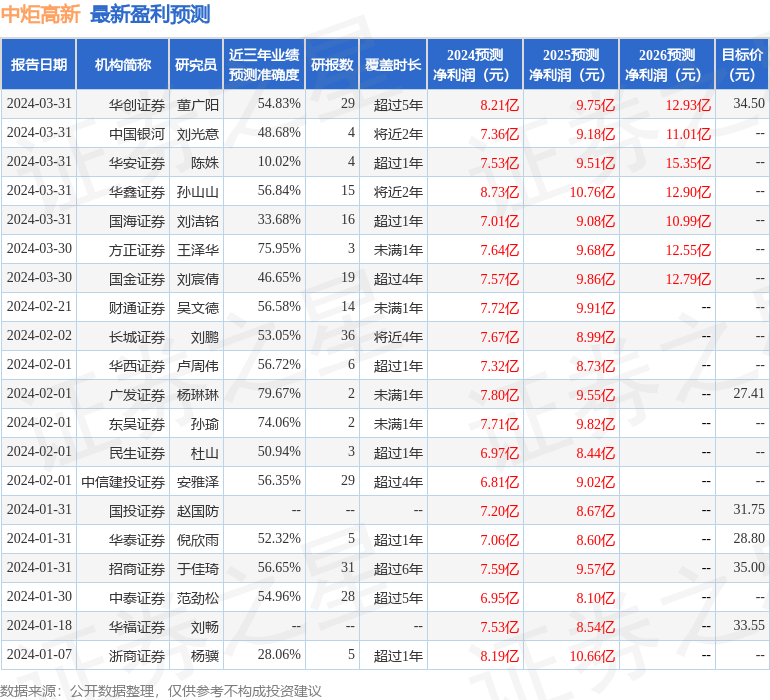Click report count 36

click(348, 336)
